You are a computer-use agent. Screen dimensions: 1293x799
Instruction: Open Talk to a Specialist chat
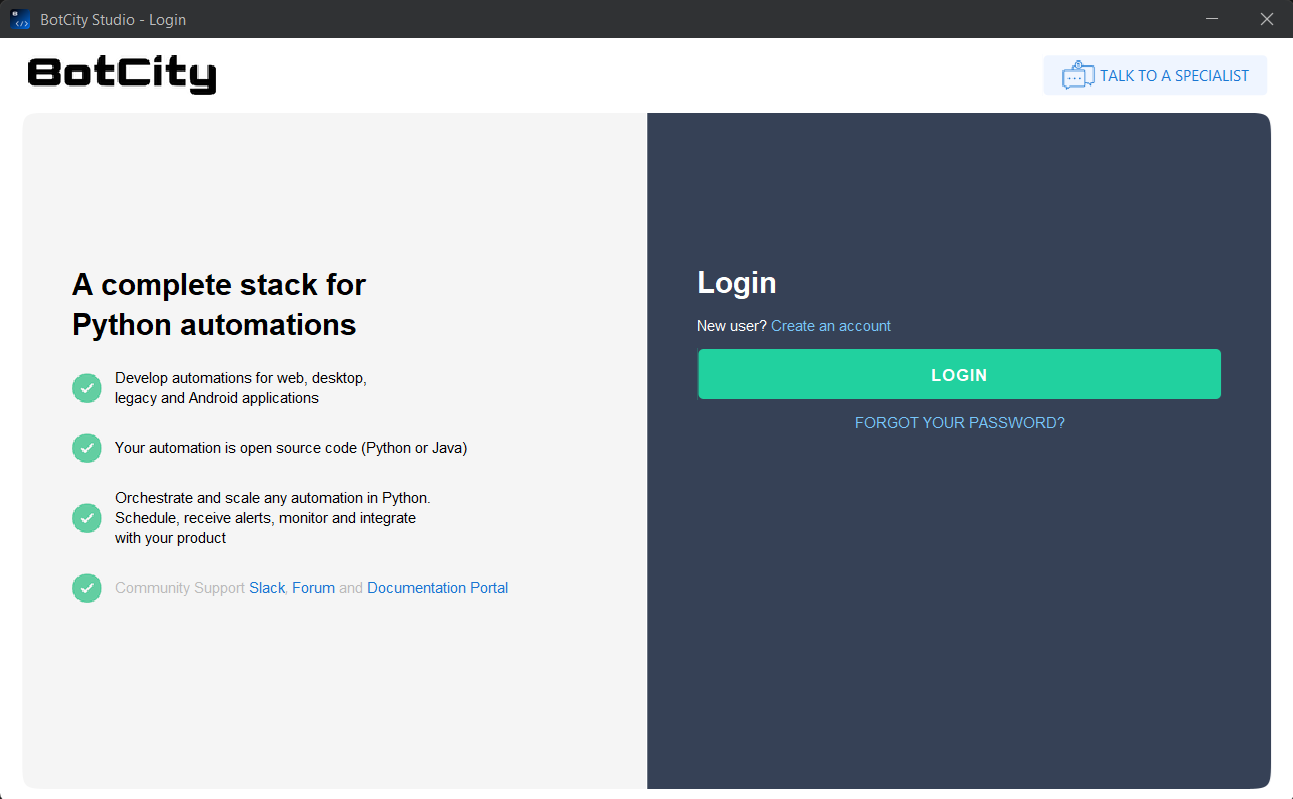(1155, 76)
